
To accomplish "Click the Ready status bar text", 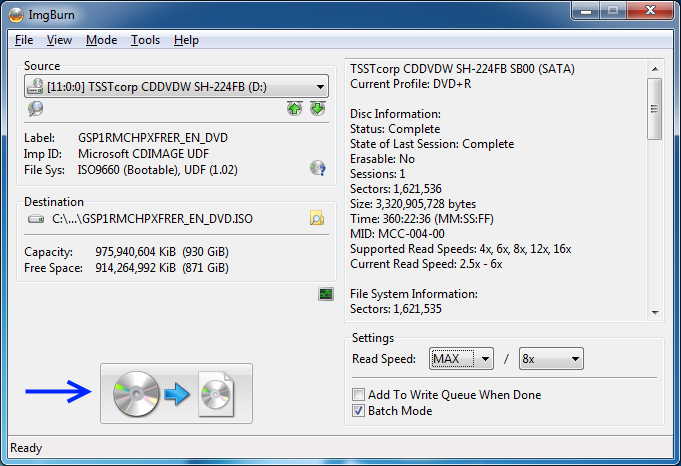I will [x=26, y=448].
